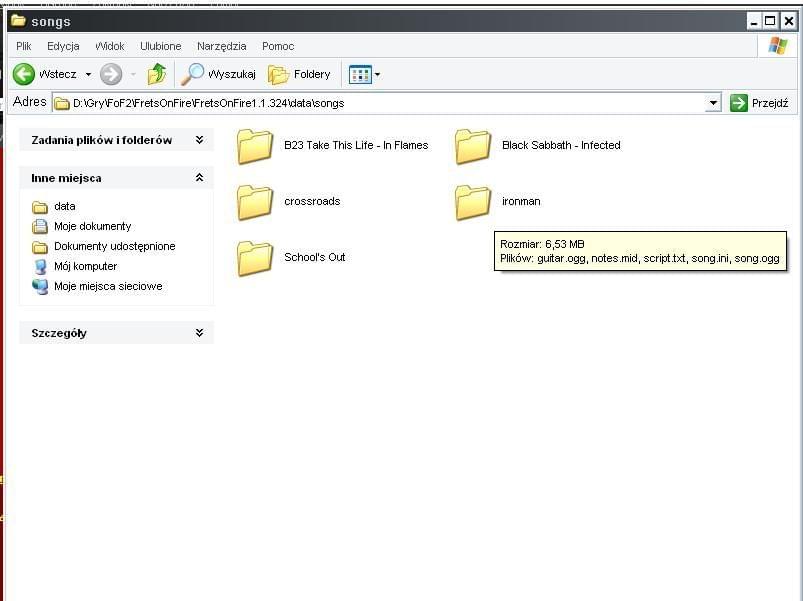Click the 'Black Sabbath - Infected' name
The width and height of the screenshot is (803, 601).
tap(561, 145)
